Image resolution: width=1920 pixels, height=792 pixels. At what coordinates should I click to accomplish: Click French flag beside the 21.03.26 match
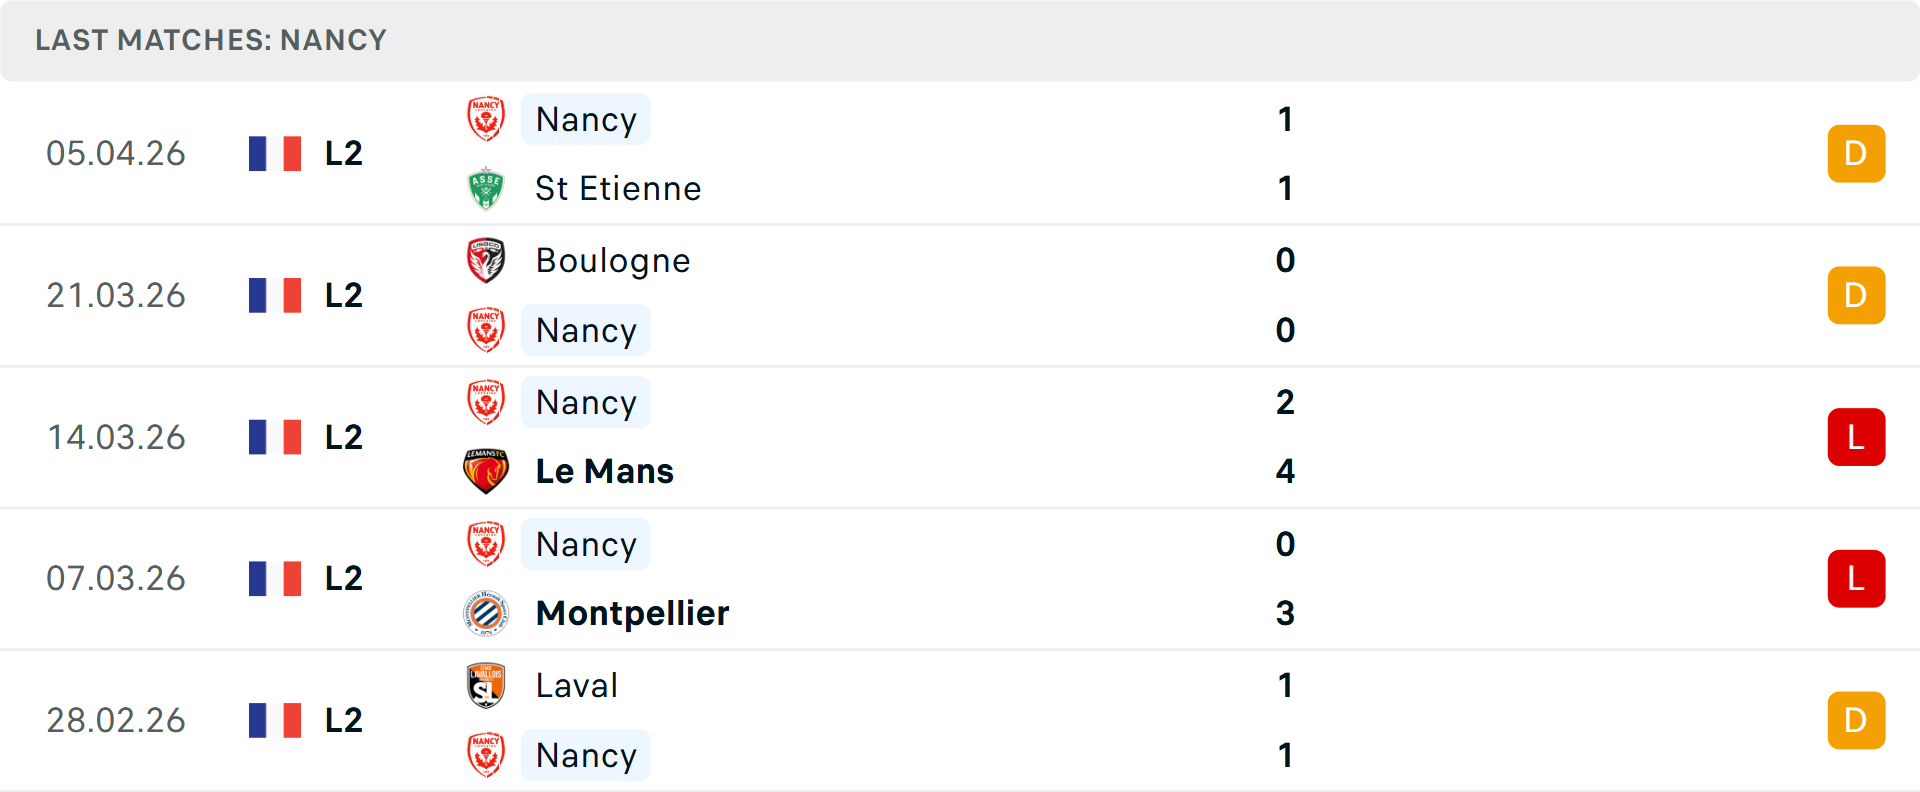[x=275, y=296]
